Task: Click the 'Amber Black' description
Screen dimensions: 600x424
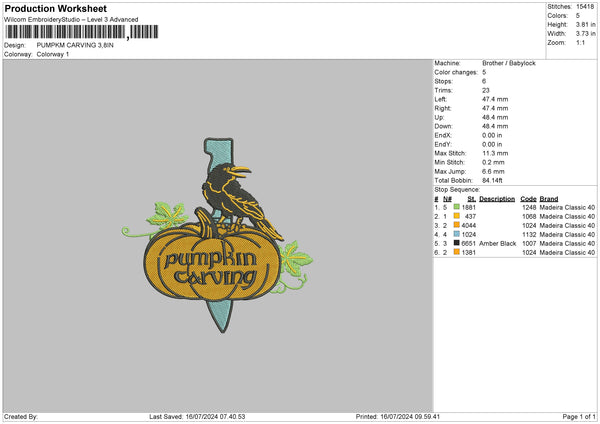Action: pyautogui.click(x=497, y=243)
